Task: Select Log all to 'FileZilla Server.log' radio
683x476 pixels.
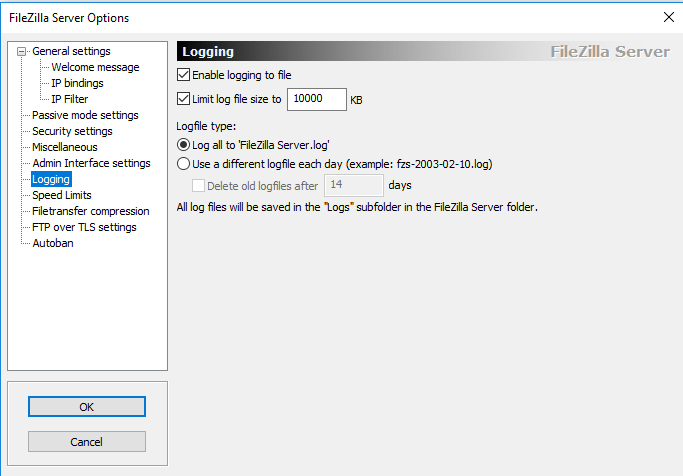Action: point(183,145)
